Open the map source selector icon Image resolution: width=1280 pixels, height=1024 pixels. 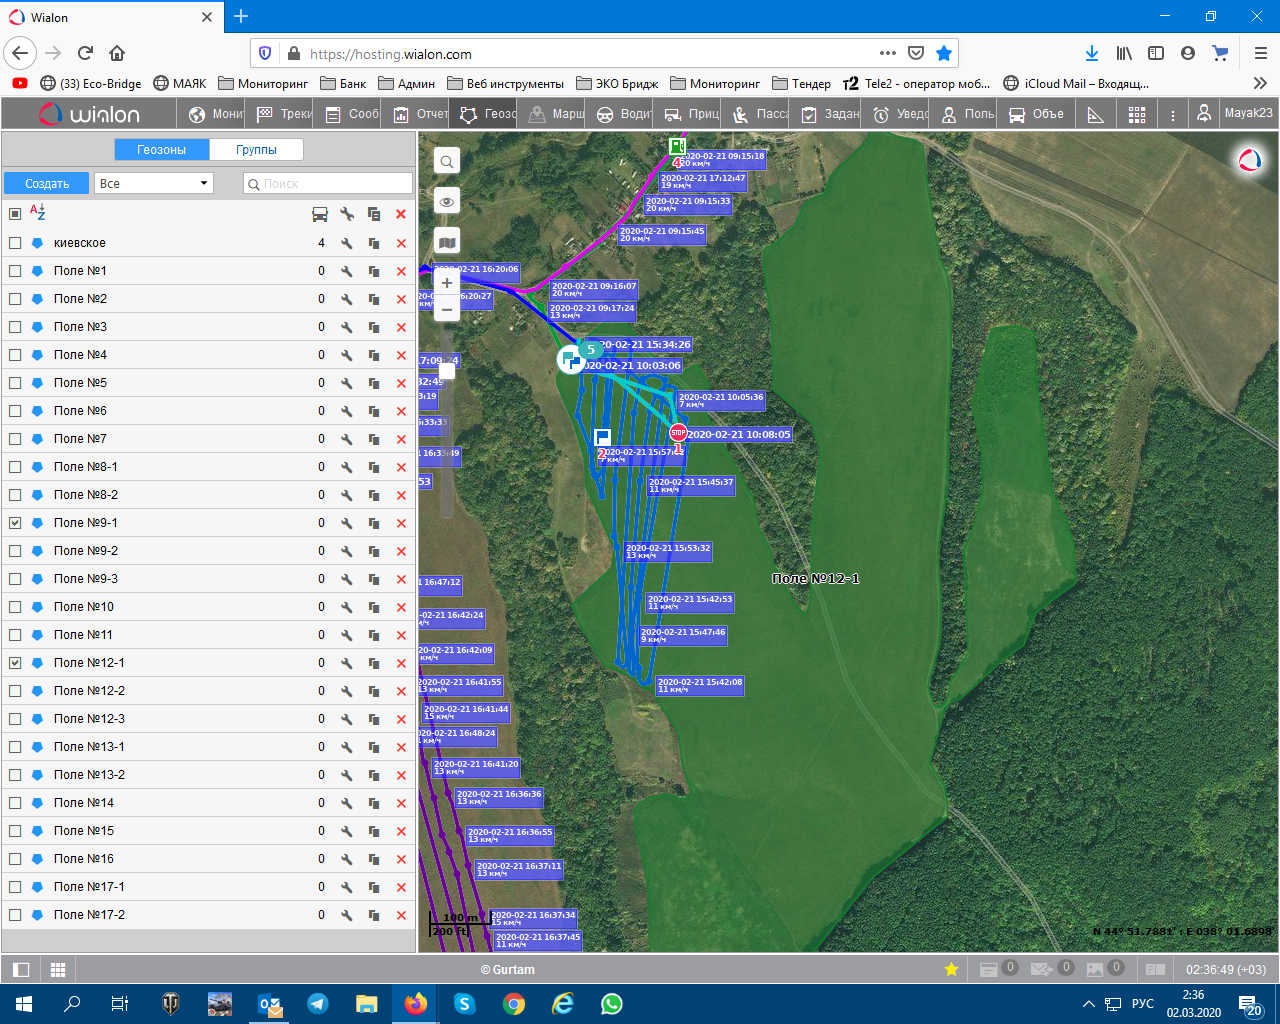(x=447, y=242)
